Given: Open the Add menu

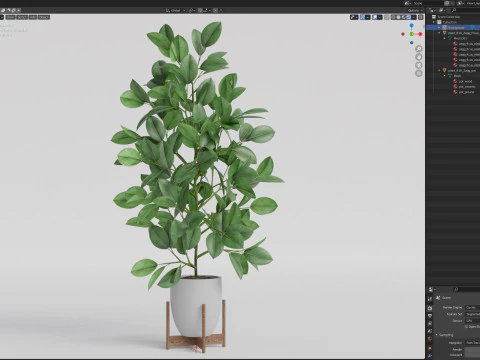Looking at the screenshot, I should [33, 17].
